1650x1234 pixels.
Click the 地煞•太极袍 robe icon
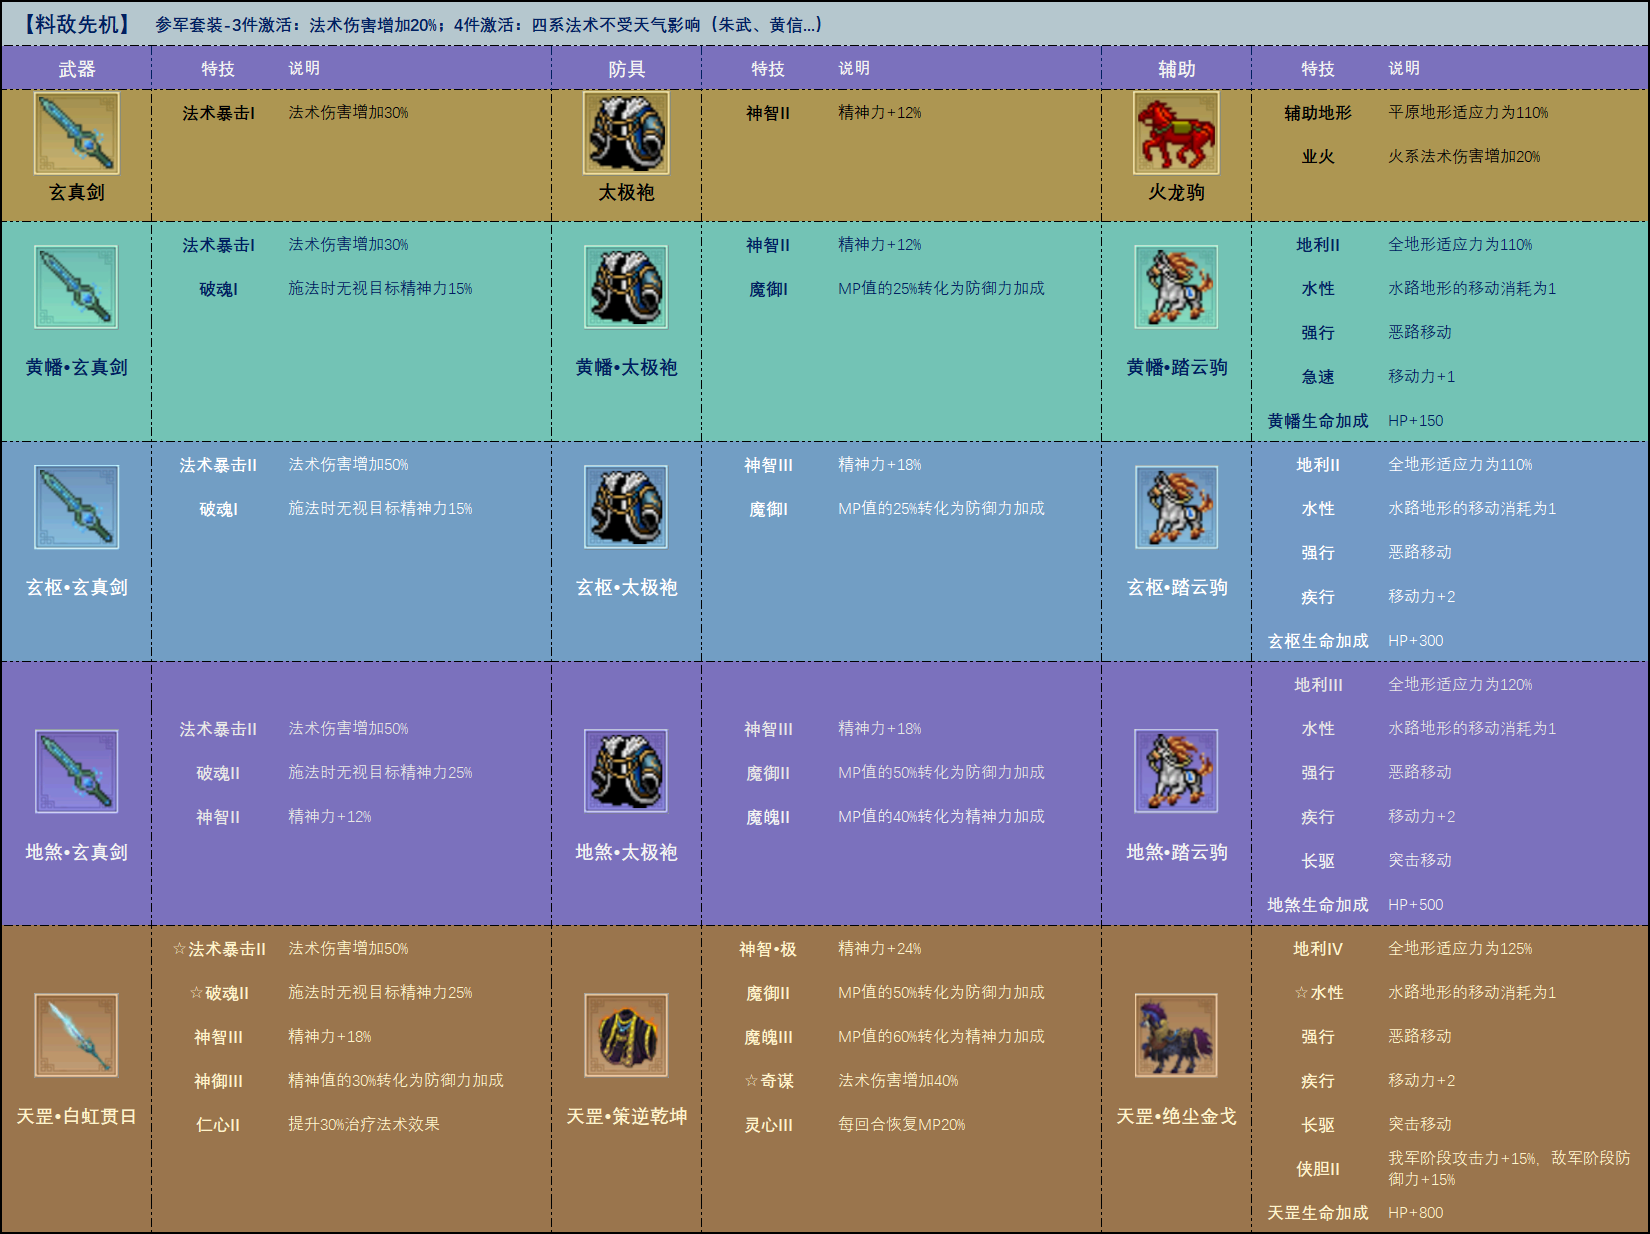coord(627,771)
